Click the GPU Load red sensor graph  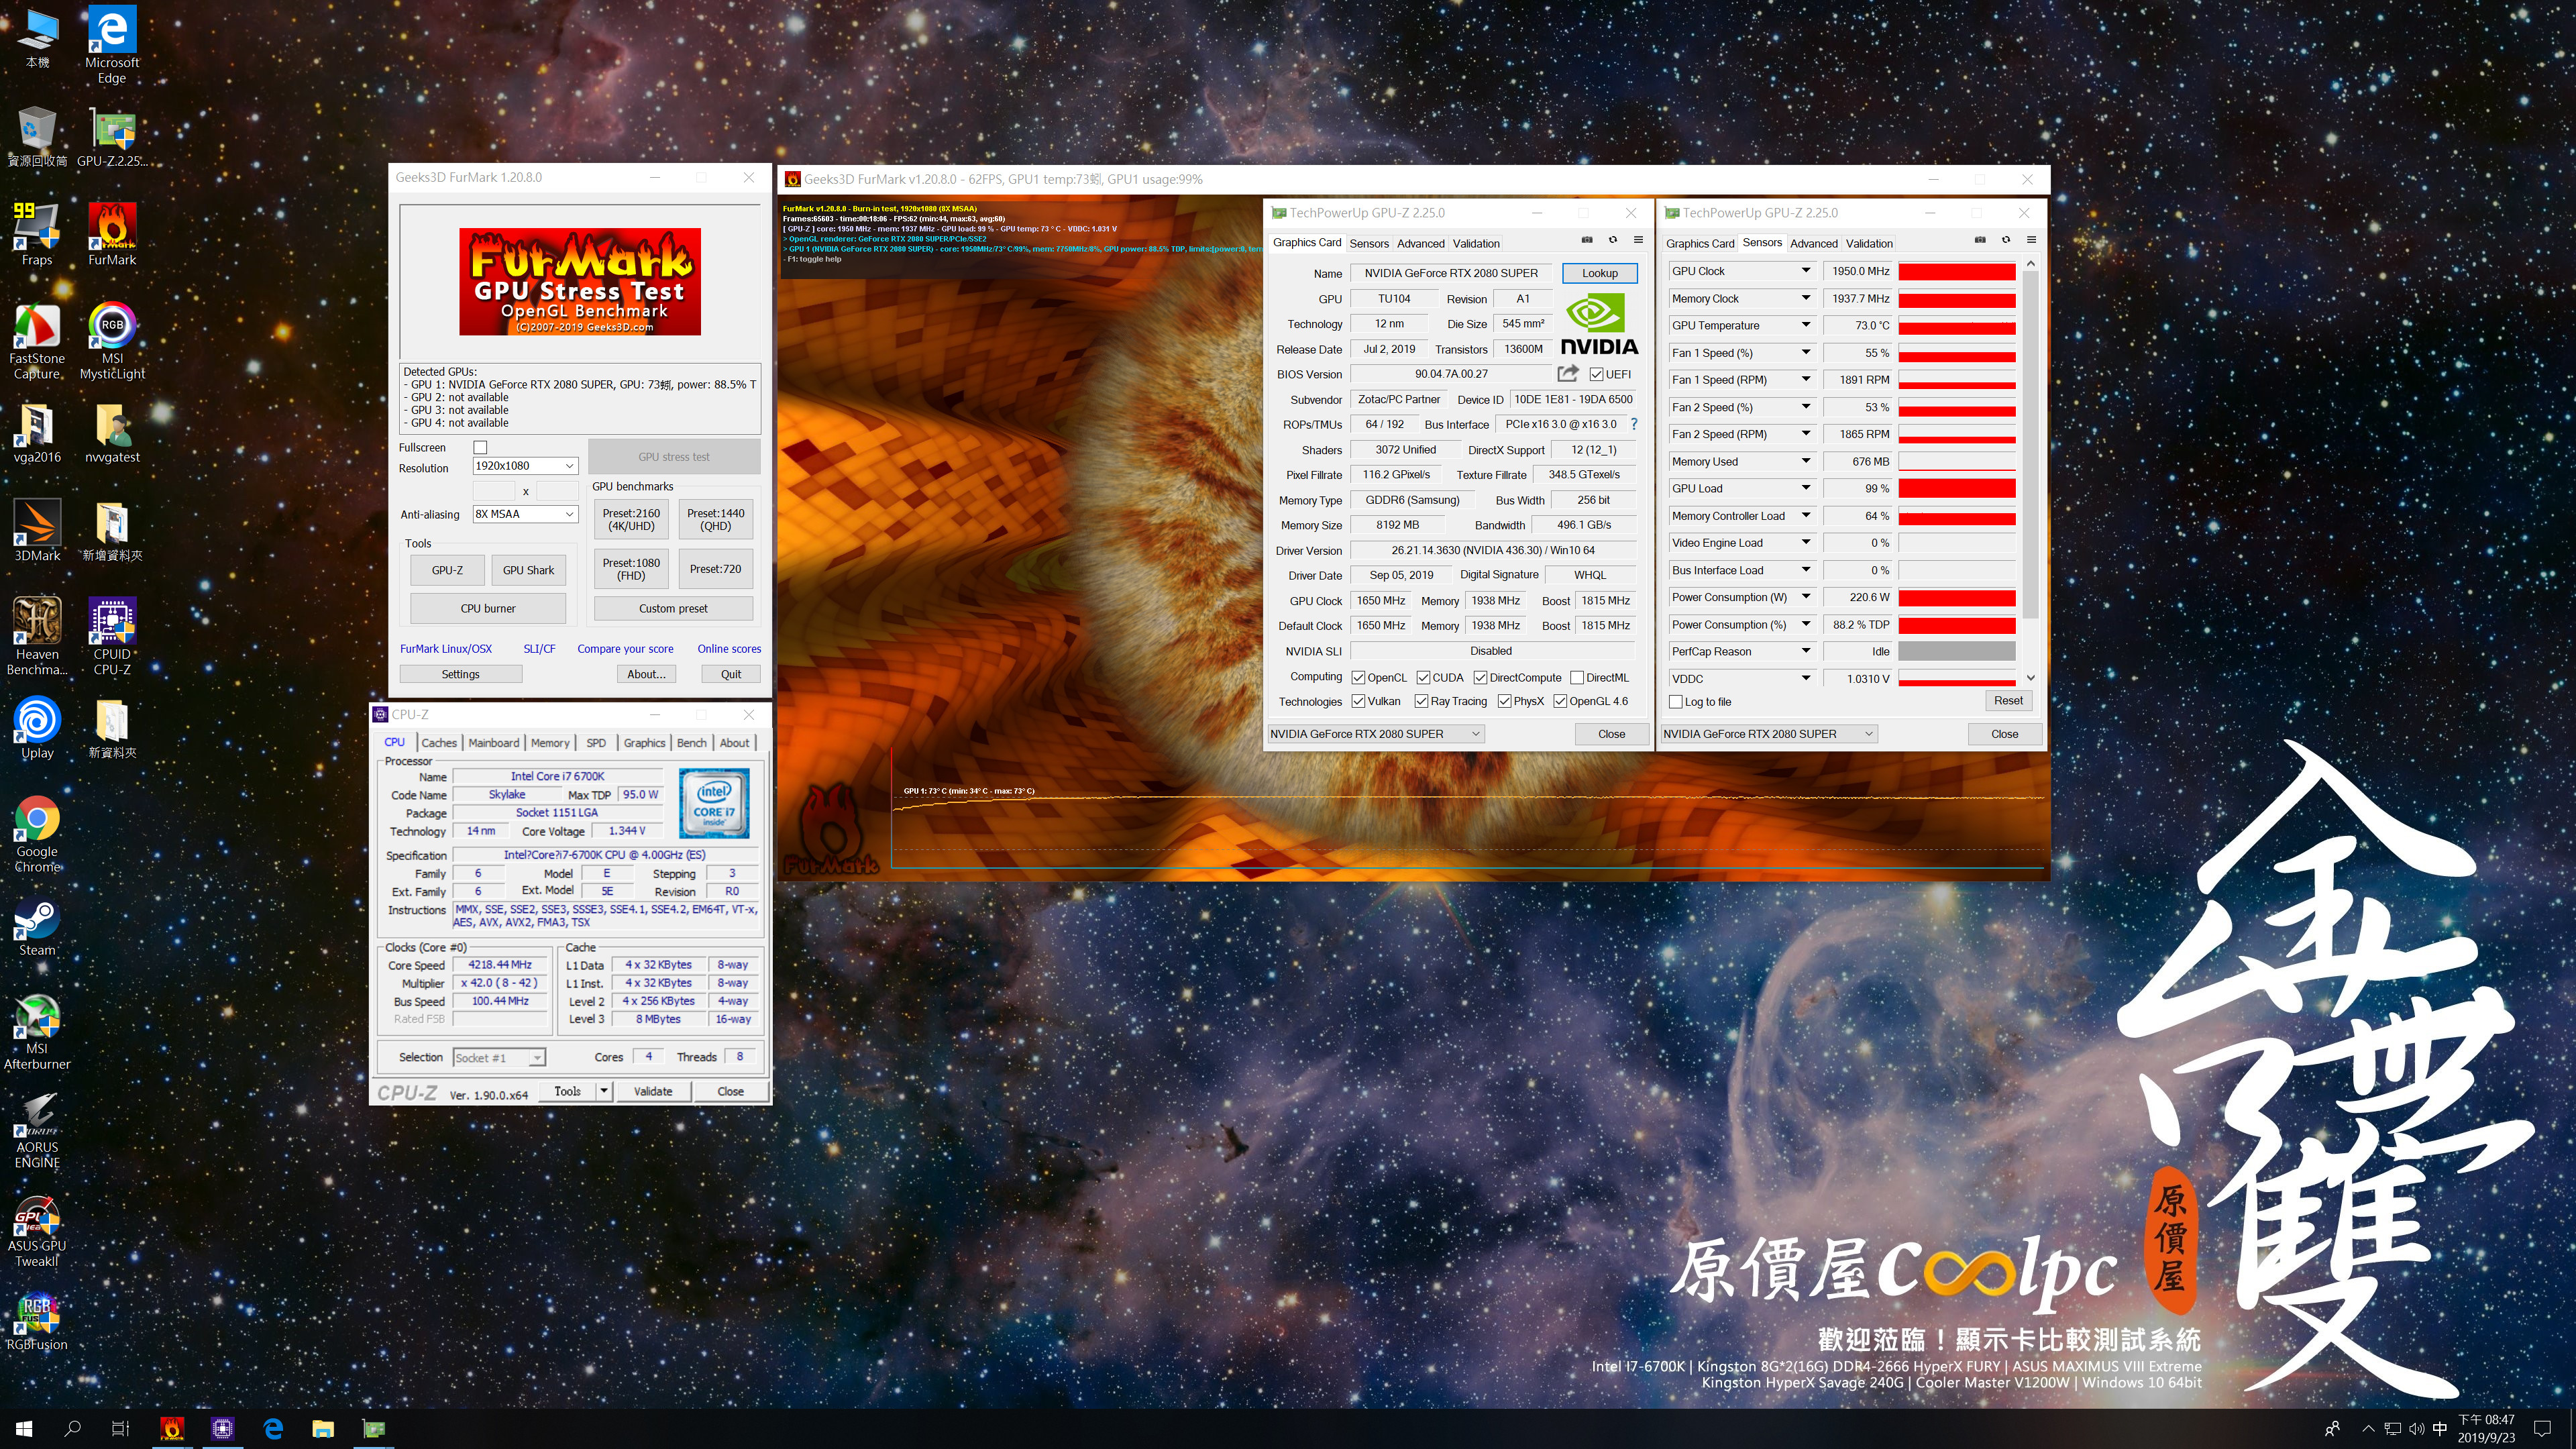point(1956,489)
